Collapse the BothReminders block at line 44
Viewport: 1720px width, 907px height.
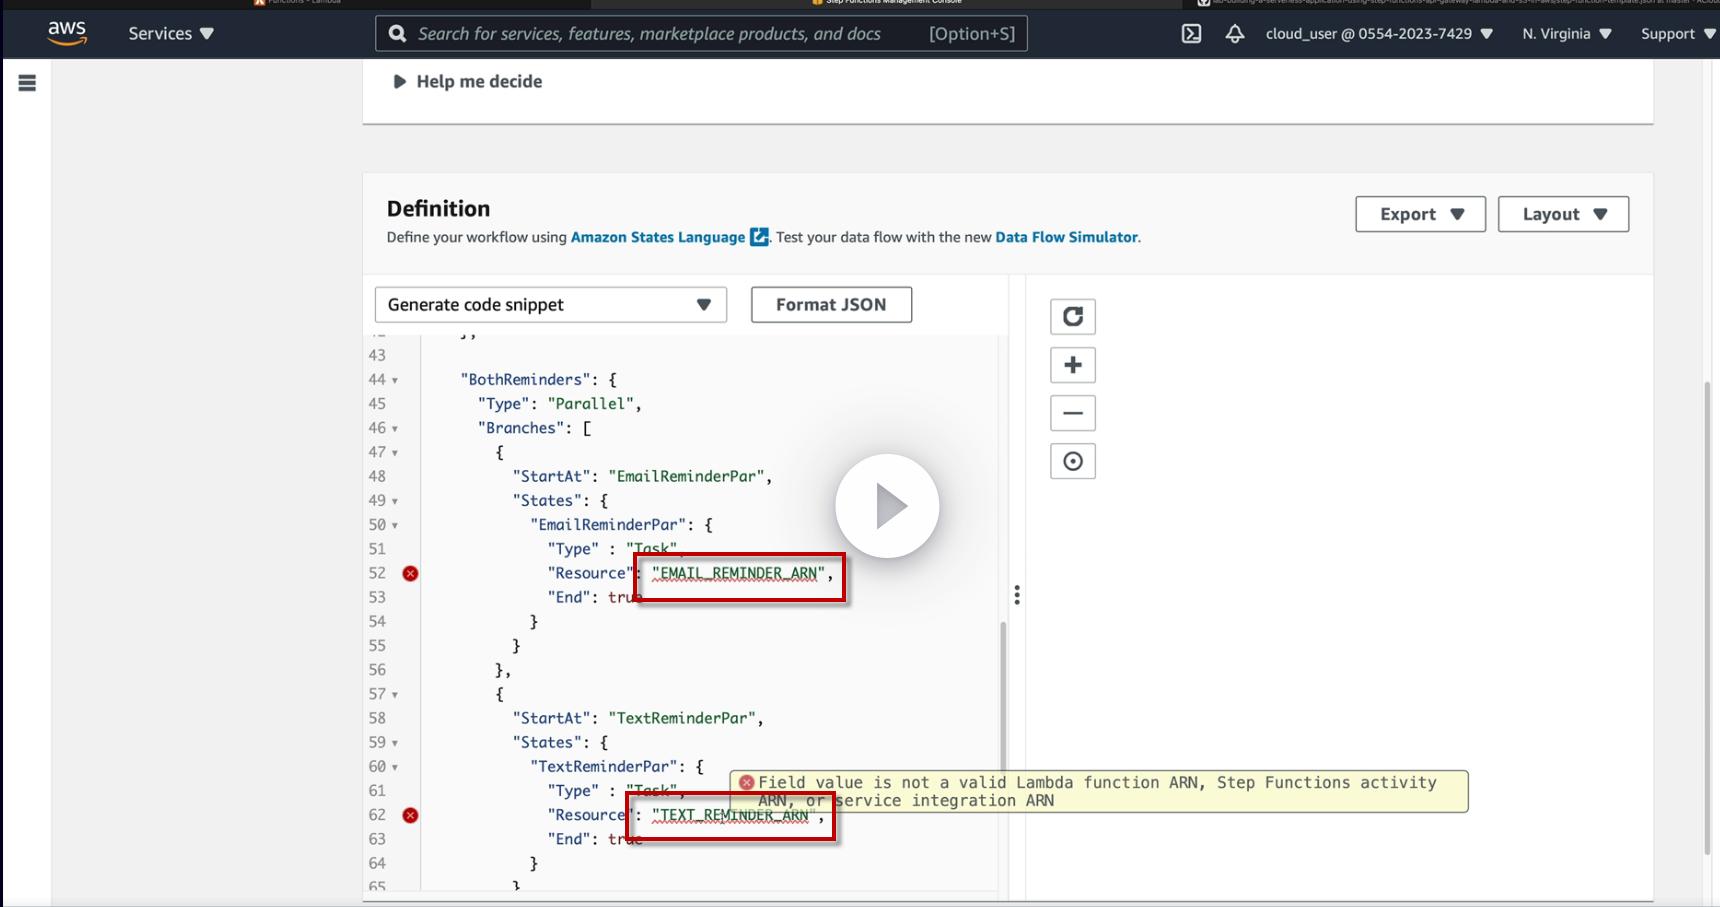pyautogui.click(x=395, y=381)
